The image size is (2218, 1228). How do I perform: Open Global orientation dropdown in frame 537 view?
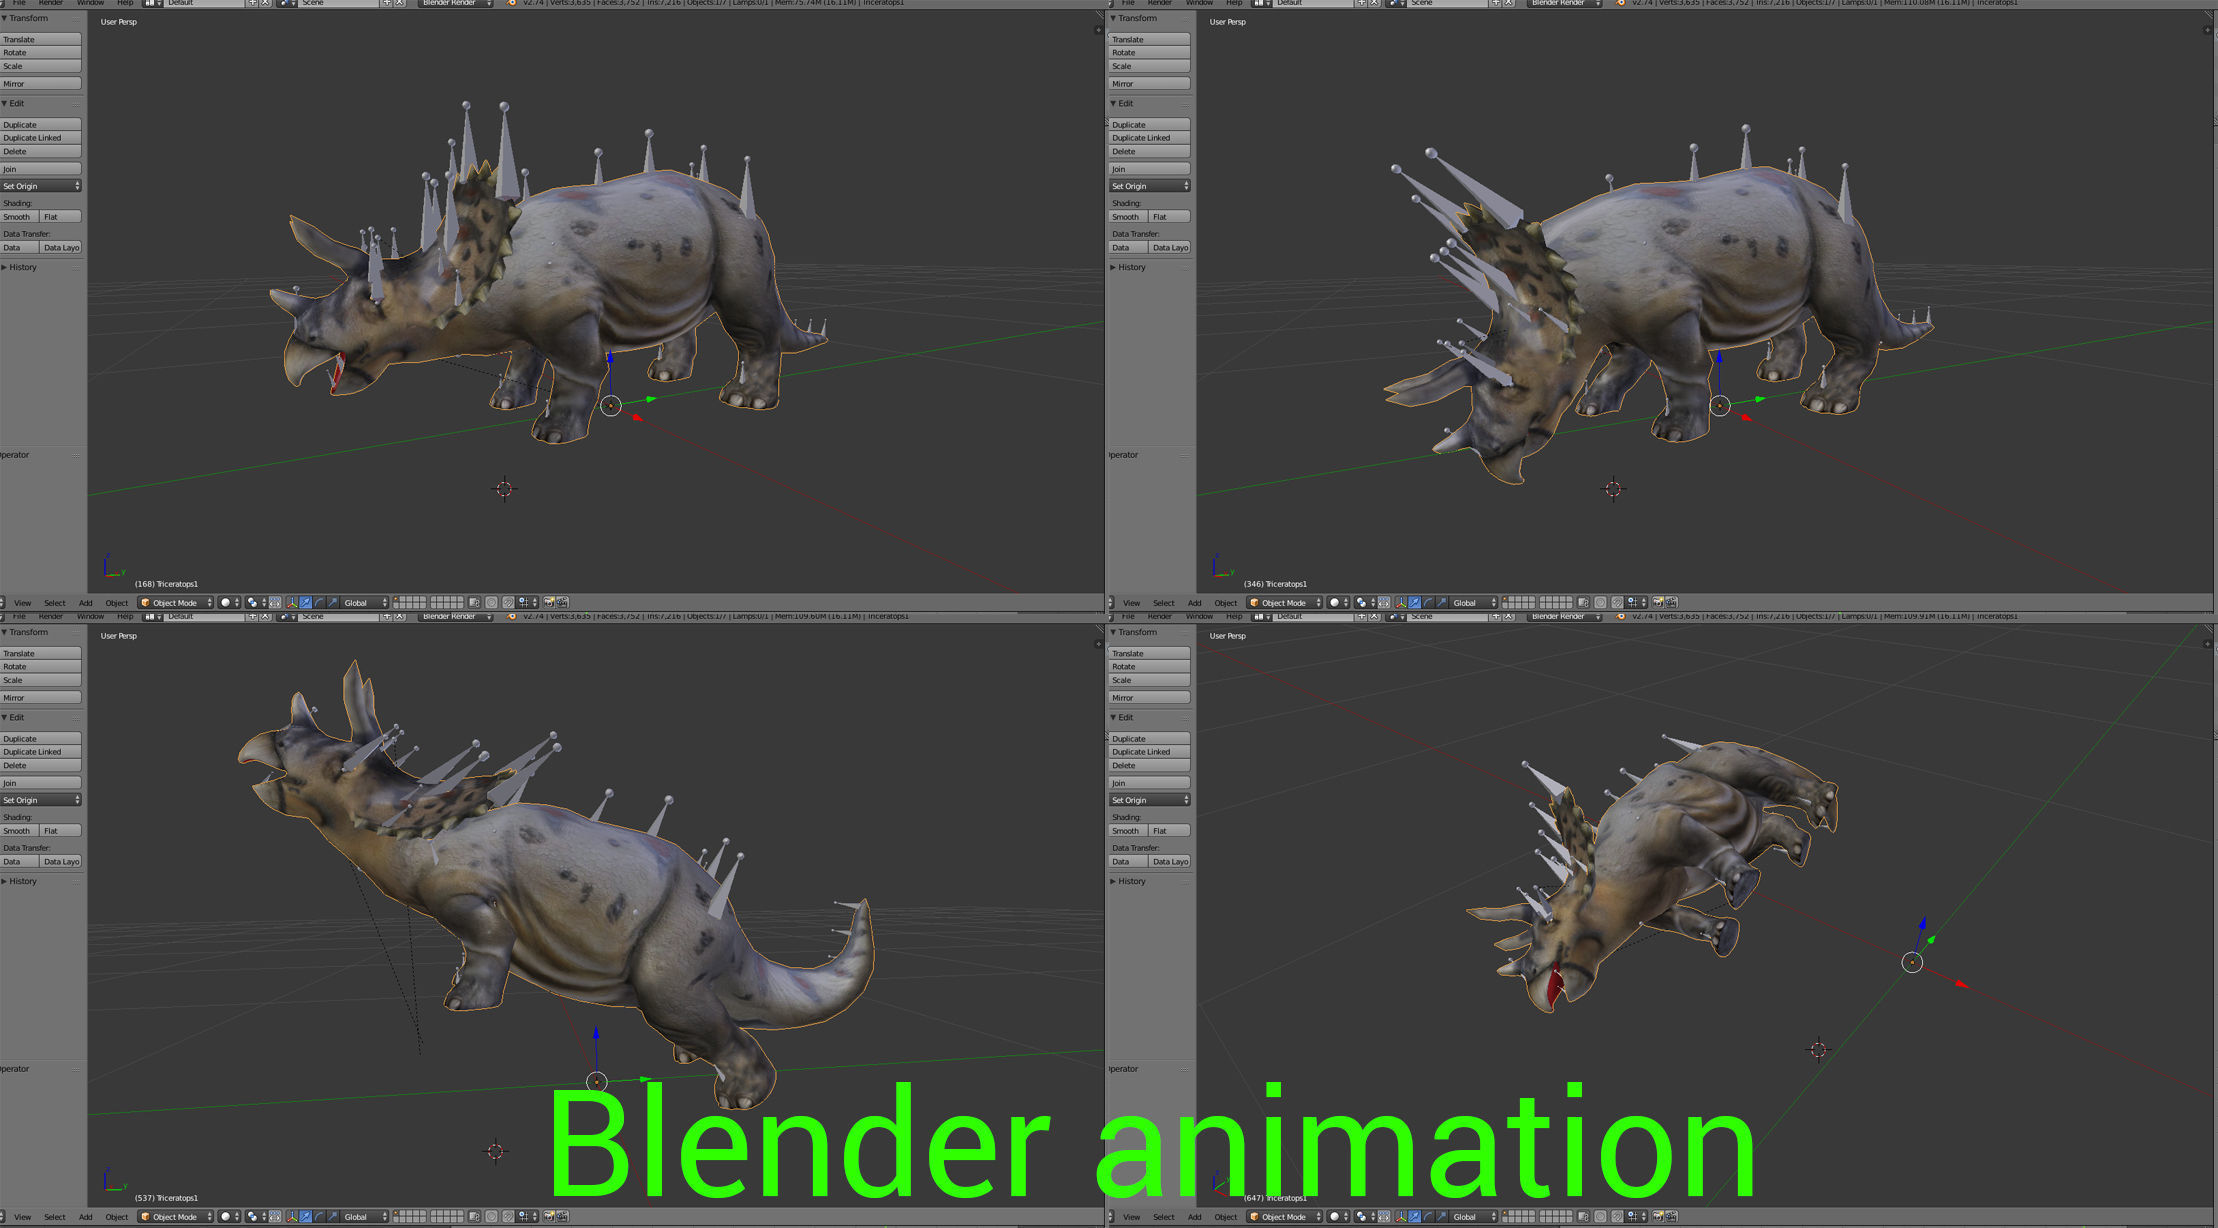click(x=364, y=1216)
